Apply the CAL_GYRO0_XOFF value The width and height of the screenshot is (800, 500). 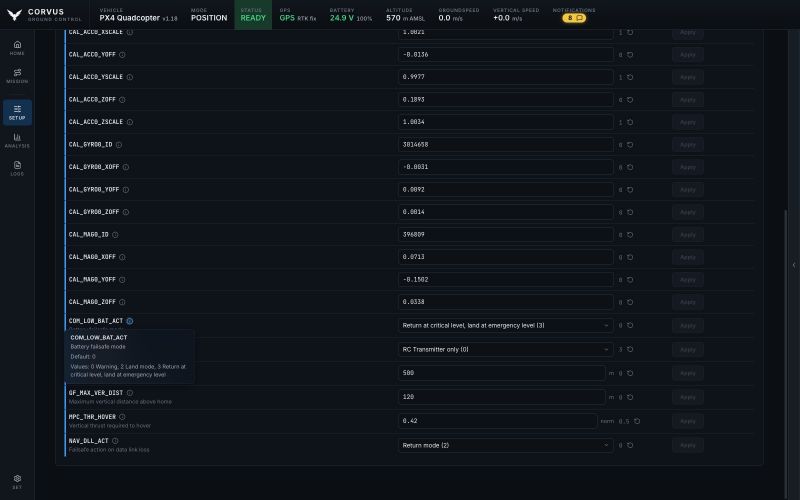[688, 167]
